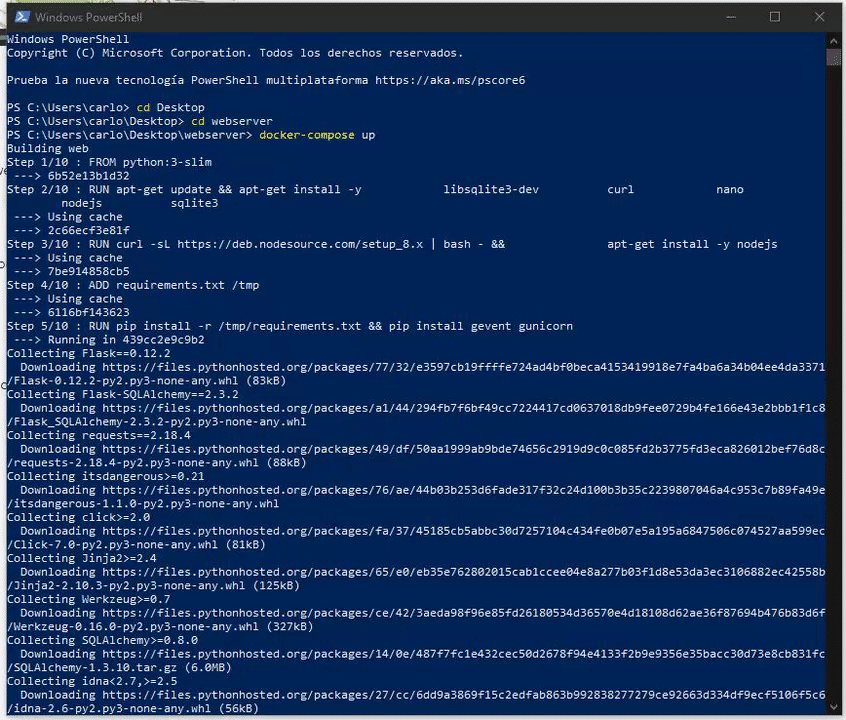Viewport: 846px width, 720px height.
Task: Click the 'Building web' output line
Action: (47, 148)
